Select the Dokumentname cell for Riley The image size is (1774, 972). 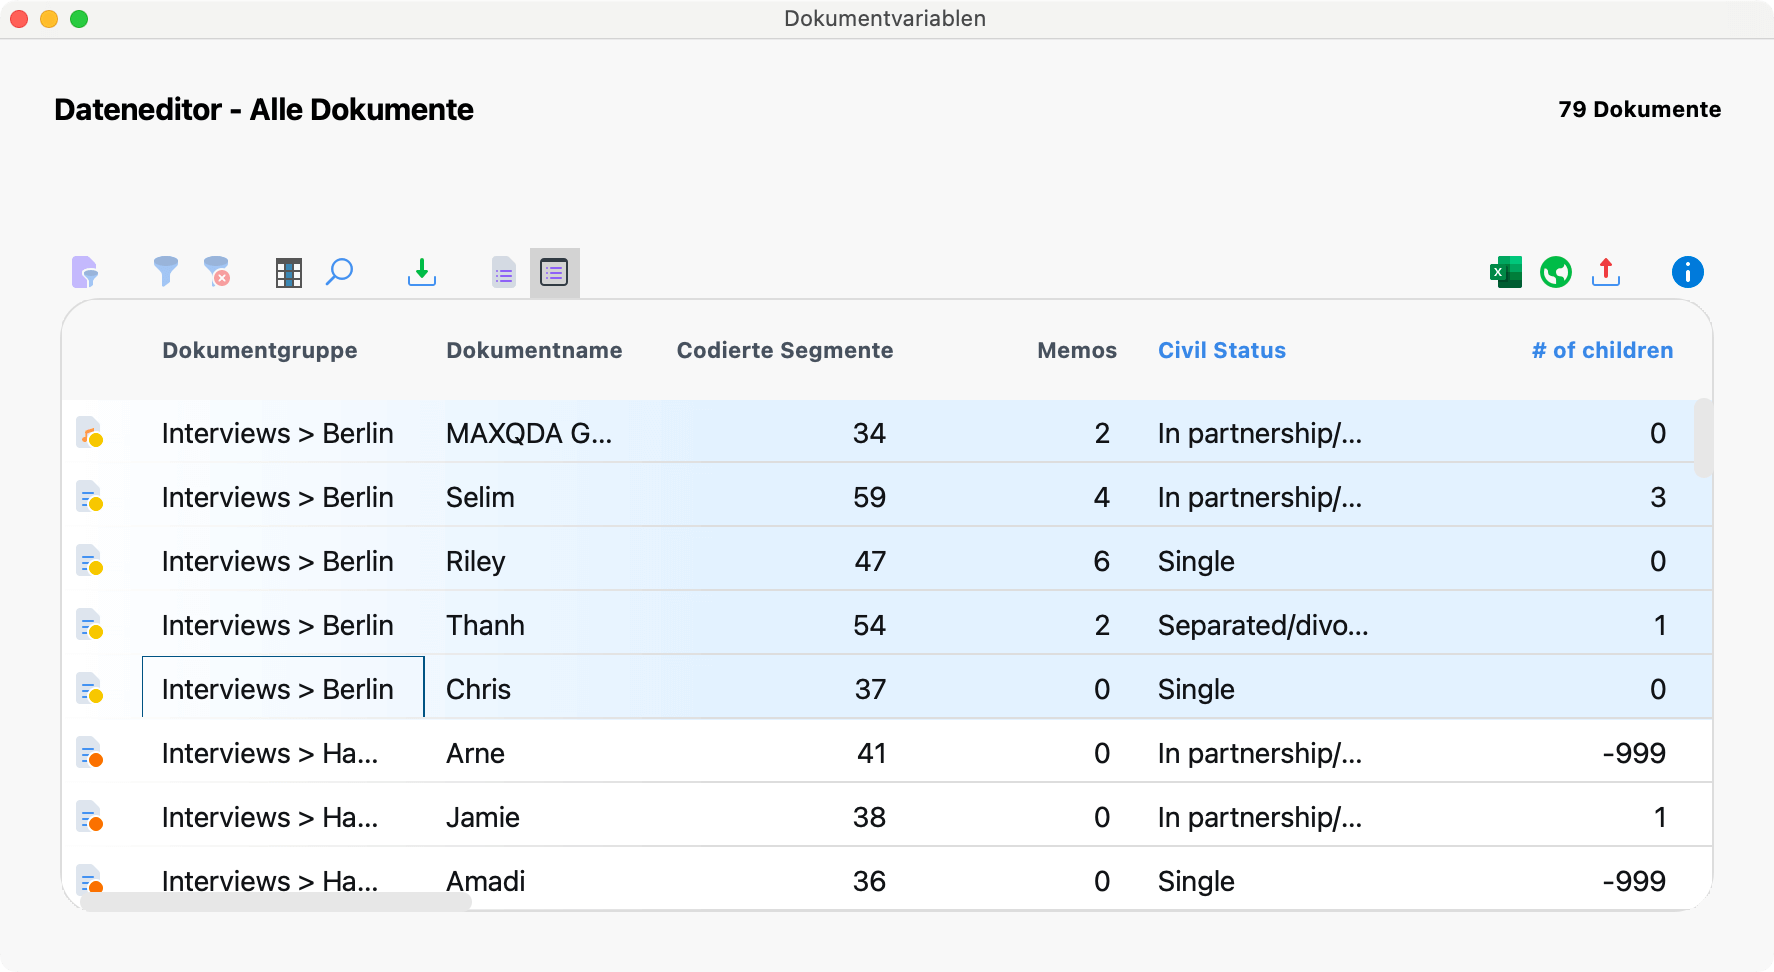click(x=476, y=562)
